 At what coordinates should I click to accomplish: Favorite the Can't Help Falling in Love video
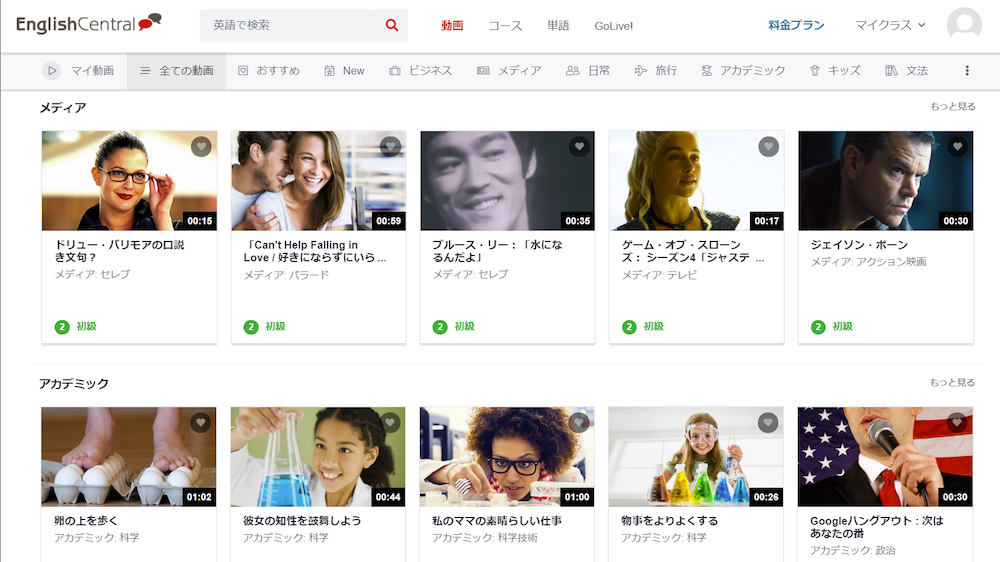[390, 147]
